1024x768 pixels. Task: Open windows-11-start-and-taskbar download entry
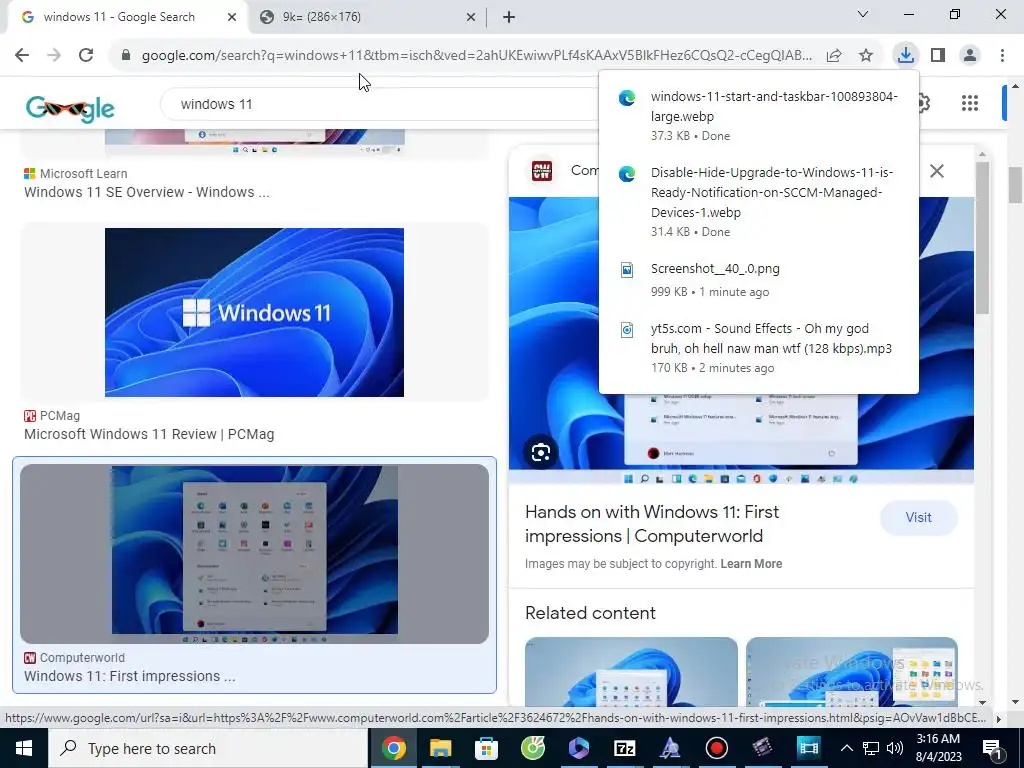tap(759, 116)
